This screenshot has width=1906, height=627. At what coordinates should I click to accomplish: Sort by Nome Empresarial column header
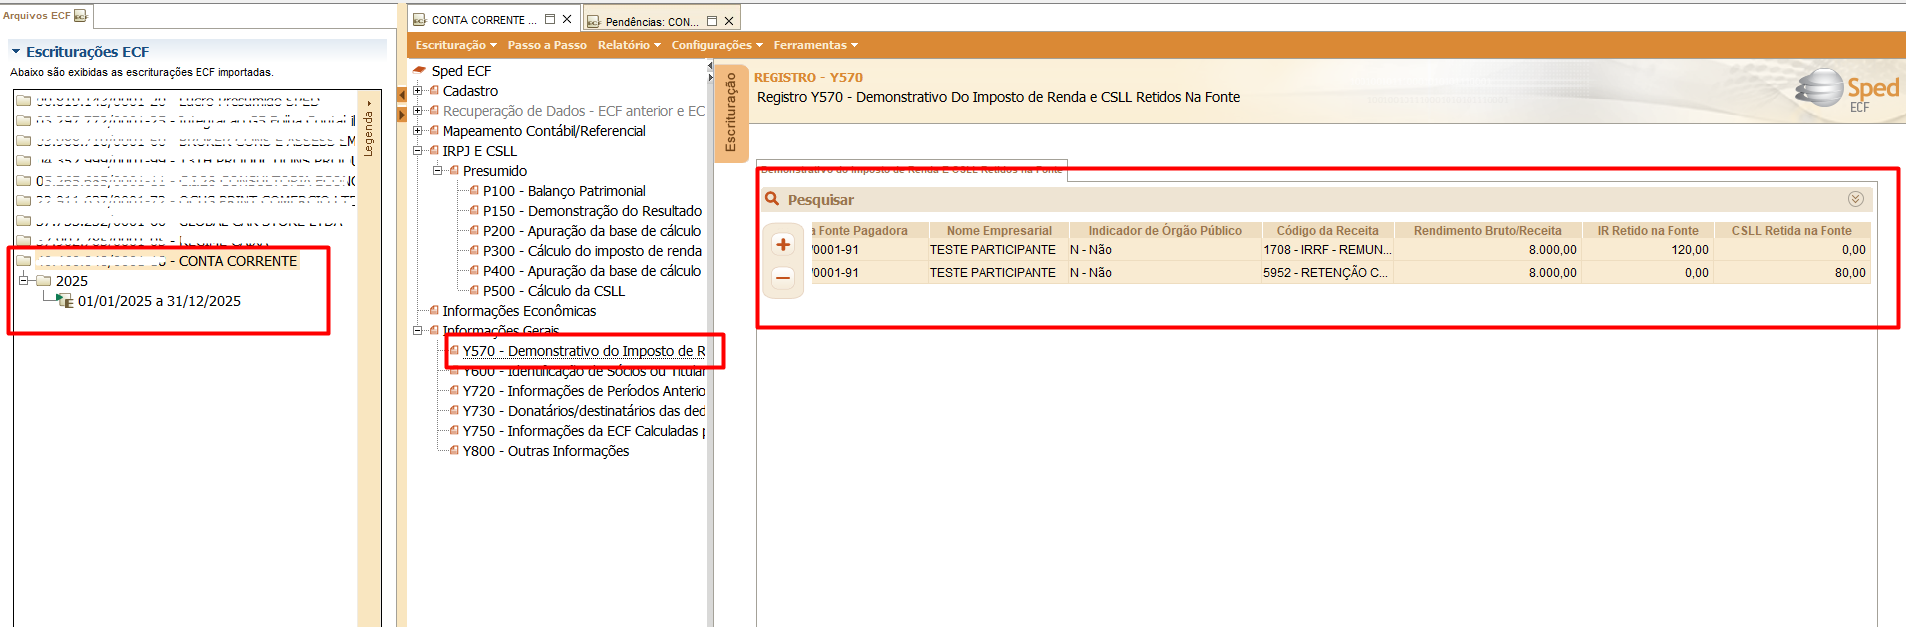tap(999, 231)
